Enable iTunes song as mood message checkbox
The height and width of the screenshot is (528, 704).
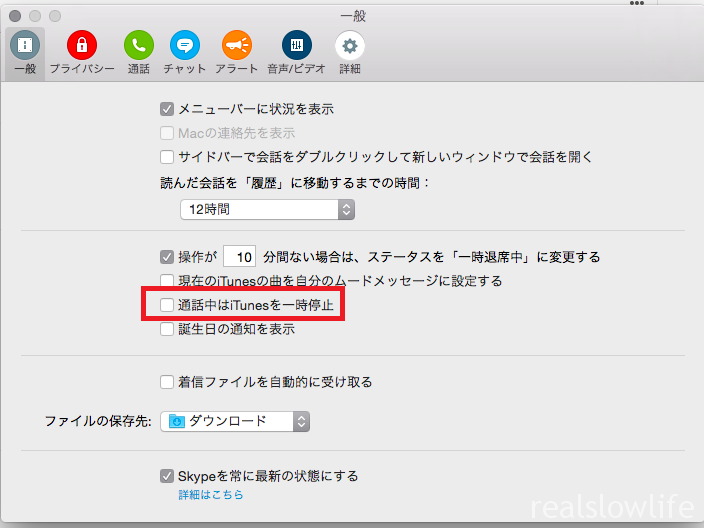tap(167, 281)
